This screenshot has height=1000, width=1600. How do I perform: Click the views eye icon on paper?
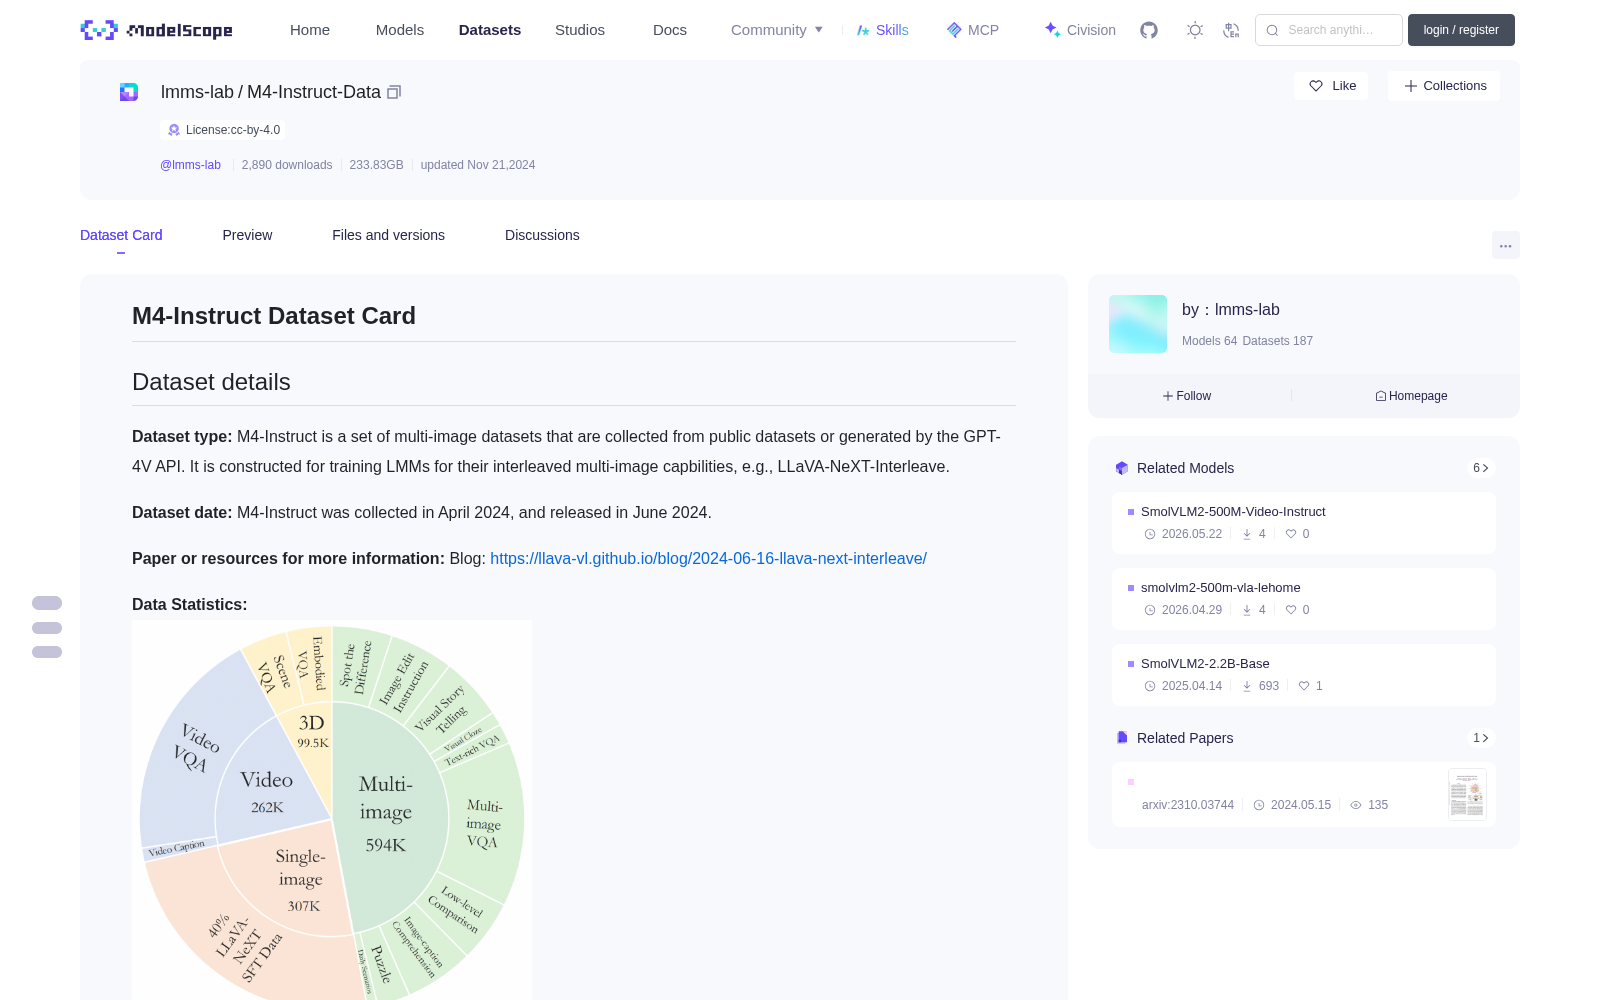[1356, 805]
